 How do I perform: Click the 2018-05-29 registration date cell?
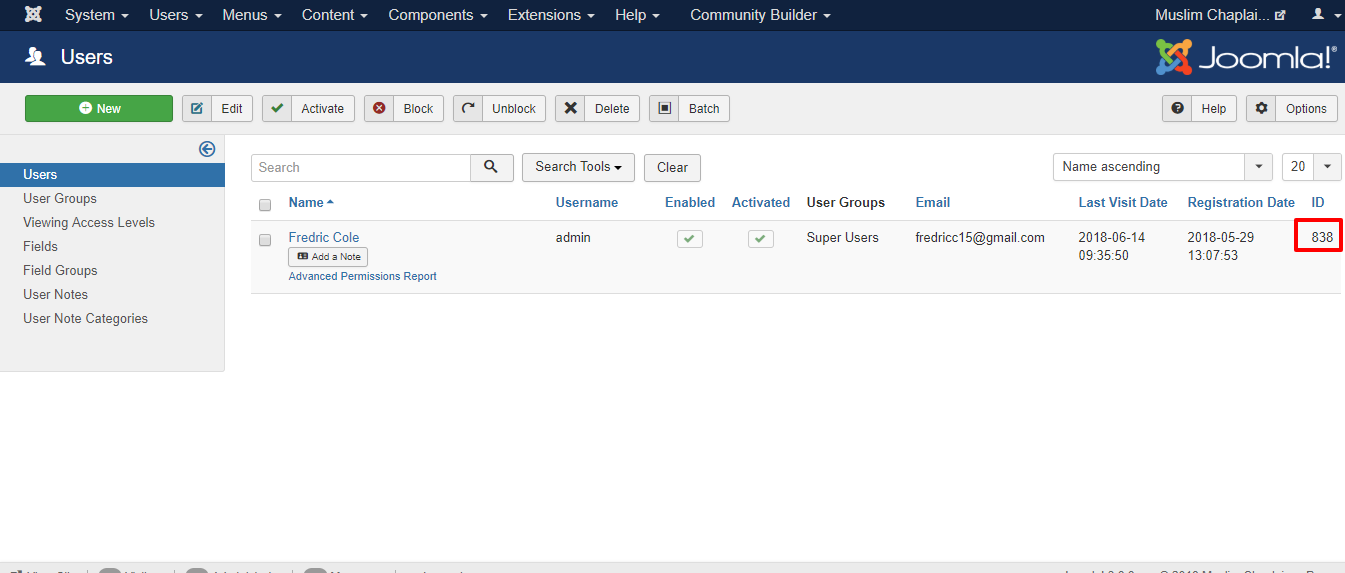pyautogui.click(x=1221, y=247)
